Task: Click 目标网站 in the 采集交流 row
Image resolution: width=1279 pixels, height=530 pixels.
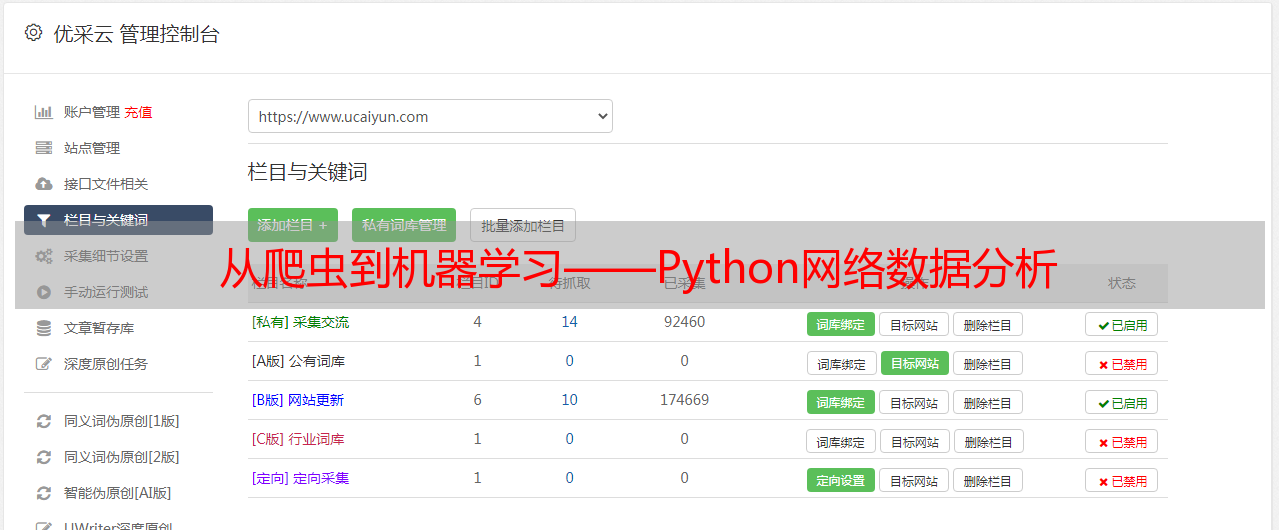Action: pyautogui.click(x=914, y=324)
